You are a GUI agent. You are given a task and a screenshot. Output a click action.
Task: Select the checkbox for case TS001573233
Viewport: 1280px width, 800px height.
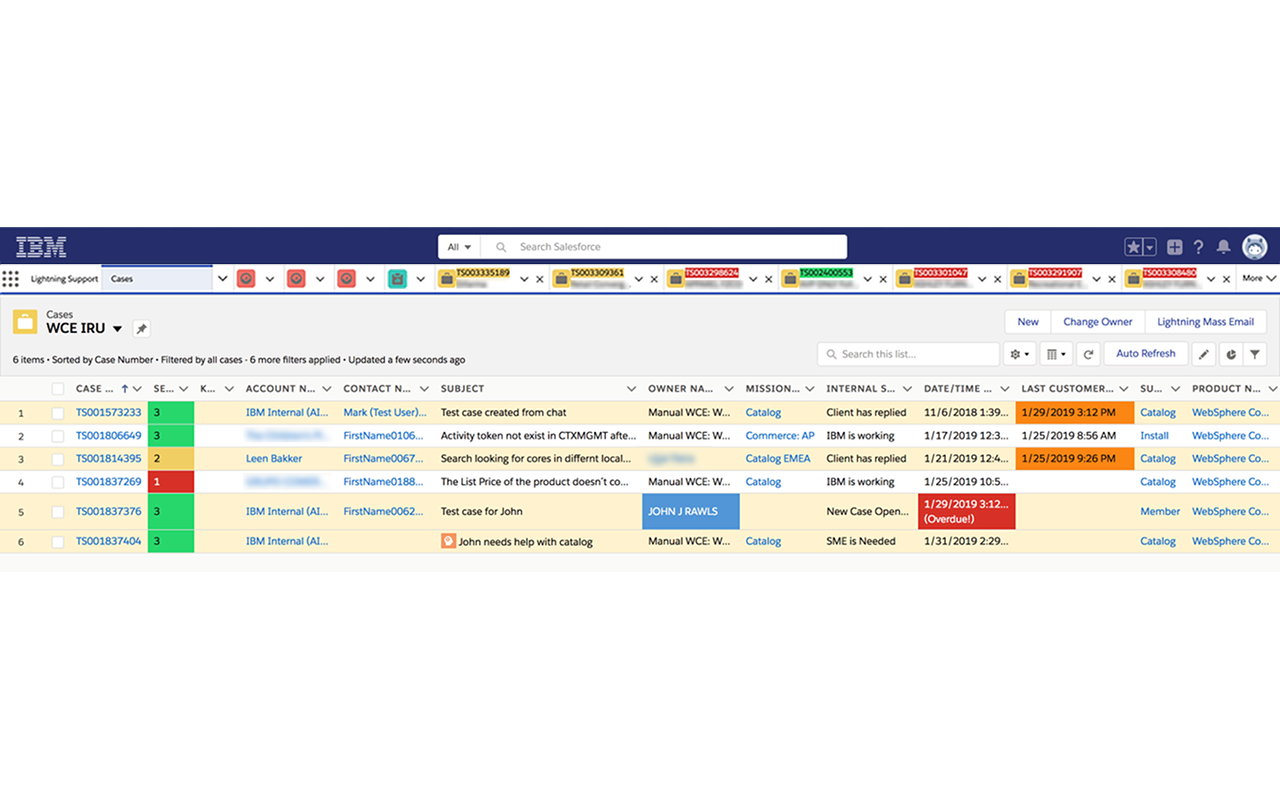click(x=58, y=413)
